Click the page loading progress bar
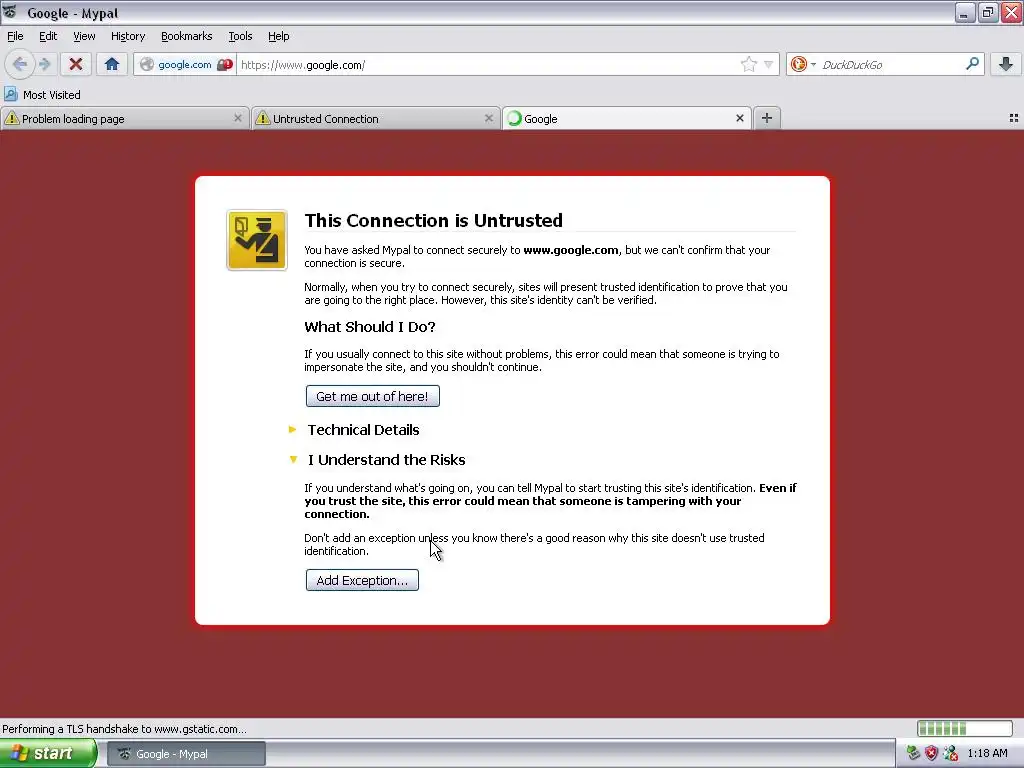Viewport: 1024px width, 768px height. tap(965, 728)
